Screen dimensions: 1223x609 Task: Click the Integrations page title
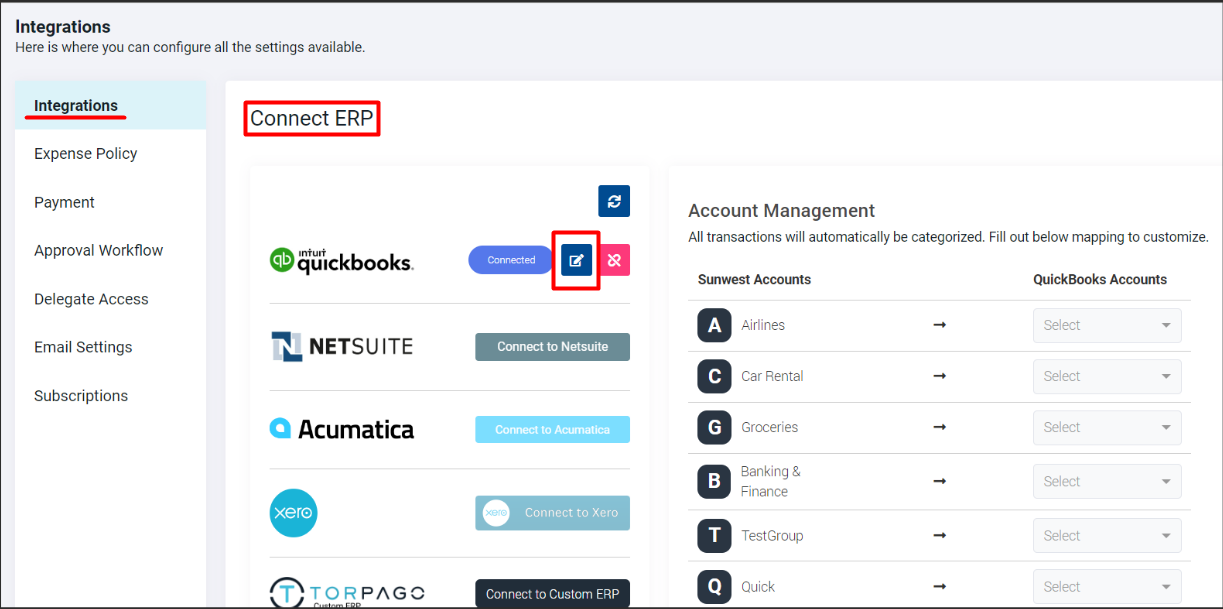pos(63,27)
